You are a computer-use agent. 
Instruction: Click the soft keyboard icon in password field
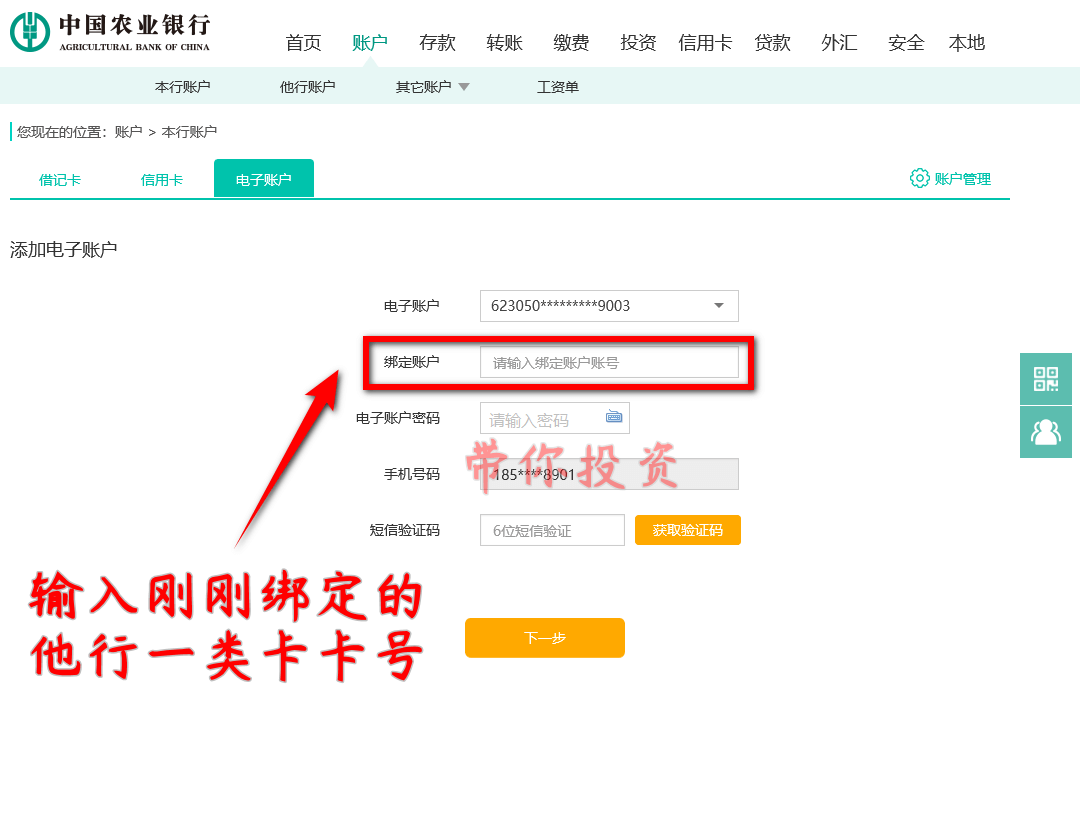pos(614,417)
